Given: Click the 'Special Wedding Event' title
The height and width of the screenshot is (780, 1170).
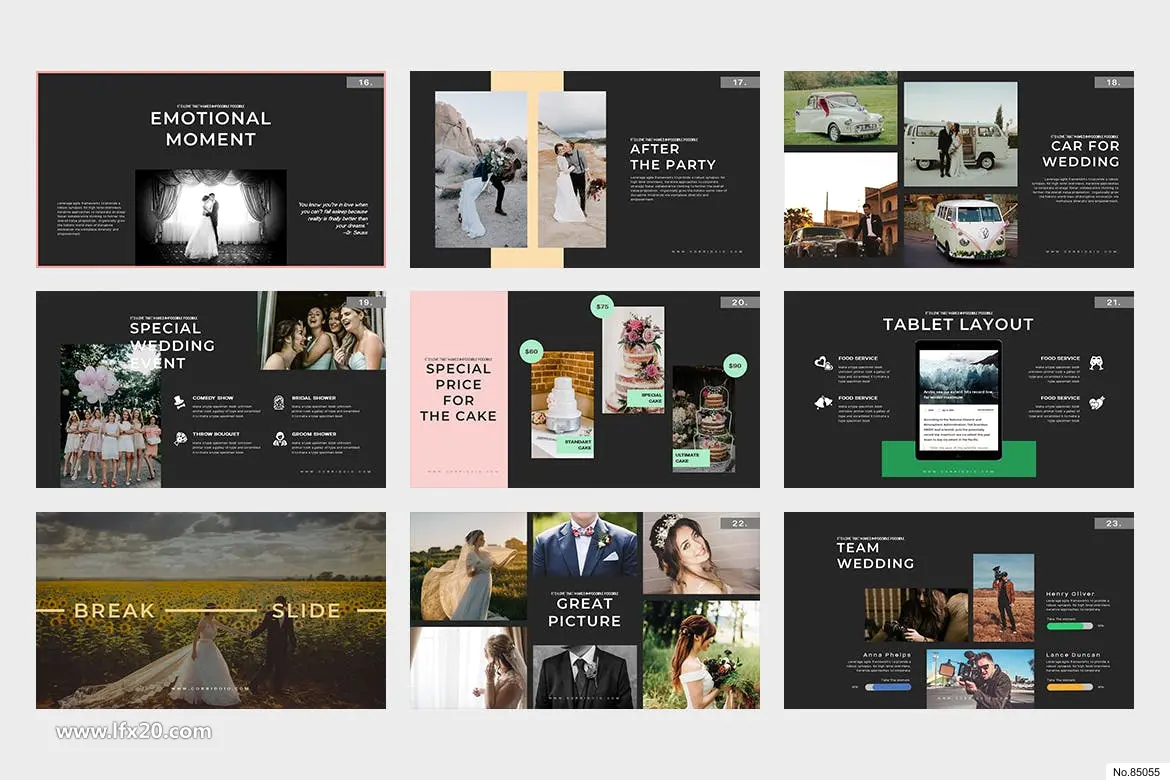Looking at the screenshot, I should [x=172, y=346].
